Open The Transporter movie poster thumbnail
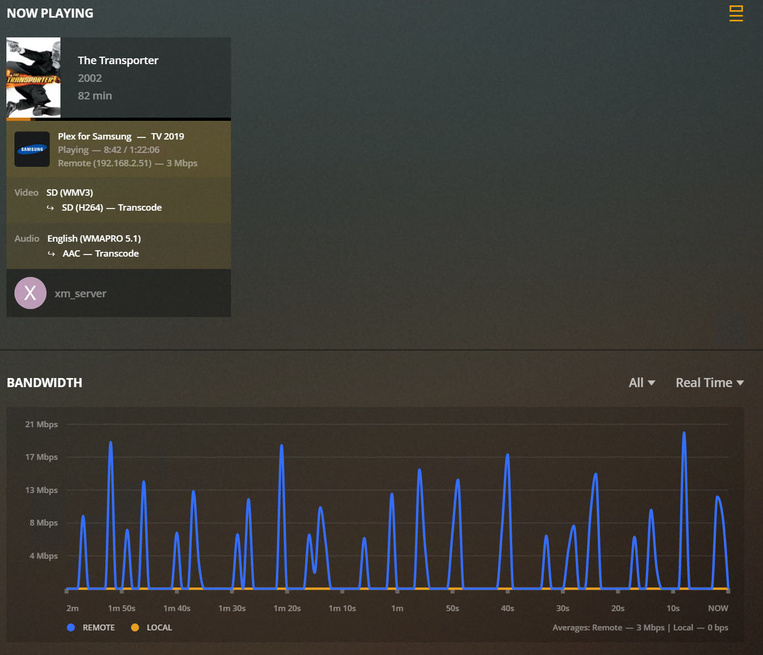Image resolution: width=763 pixels, height=655 pixels. click(x=34, y=77)
